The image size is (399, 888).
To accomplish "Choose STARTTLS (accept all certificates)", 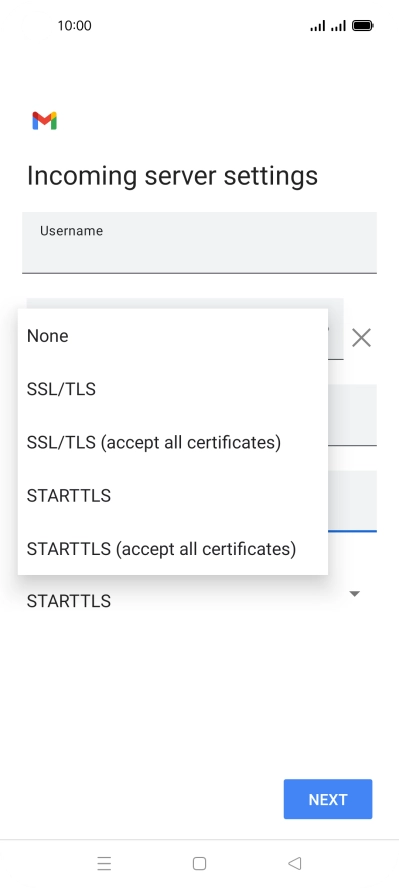I will click(x=173, y=549).
